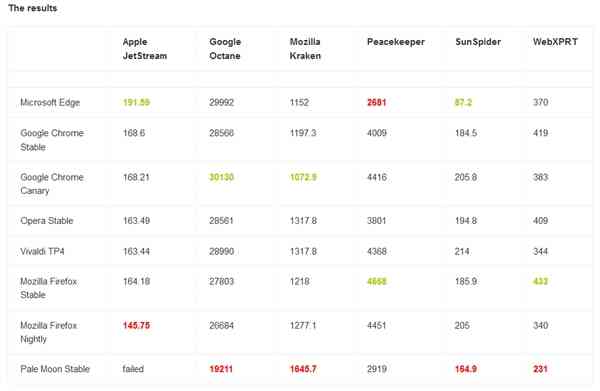The height and width of the screenshot is (391, 600).
Task: Click the red 19211 Octane score
Action: pos(221,369)
